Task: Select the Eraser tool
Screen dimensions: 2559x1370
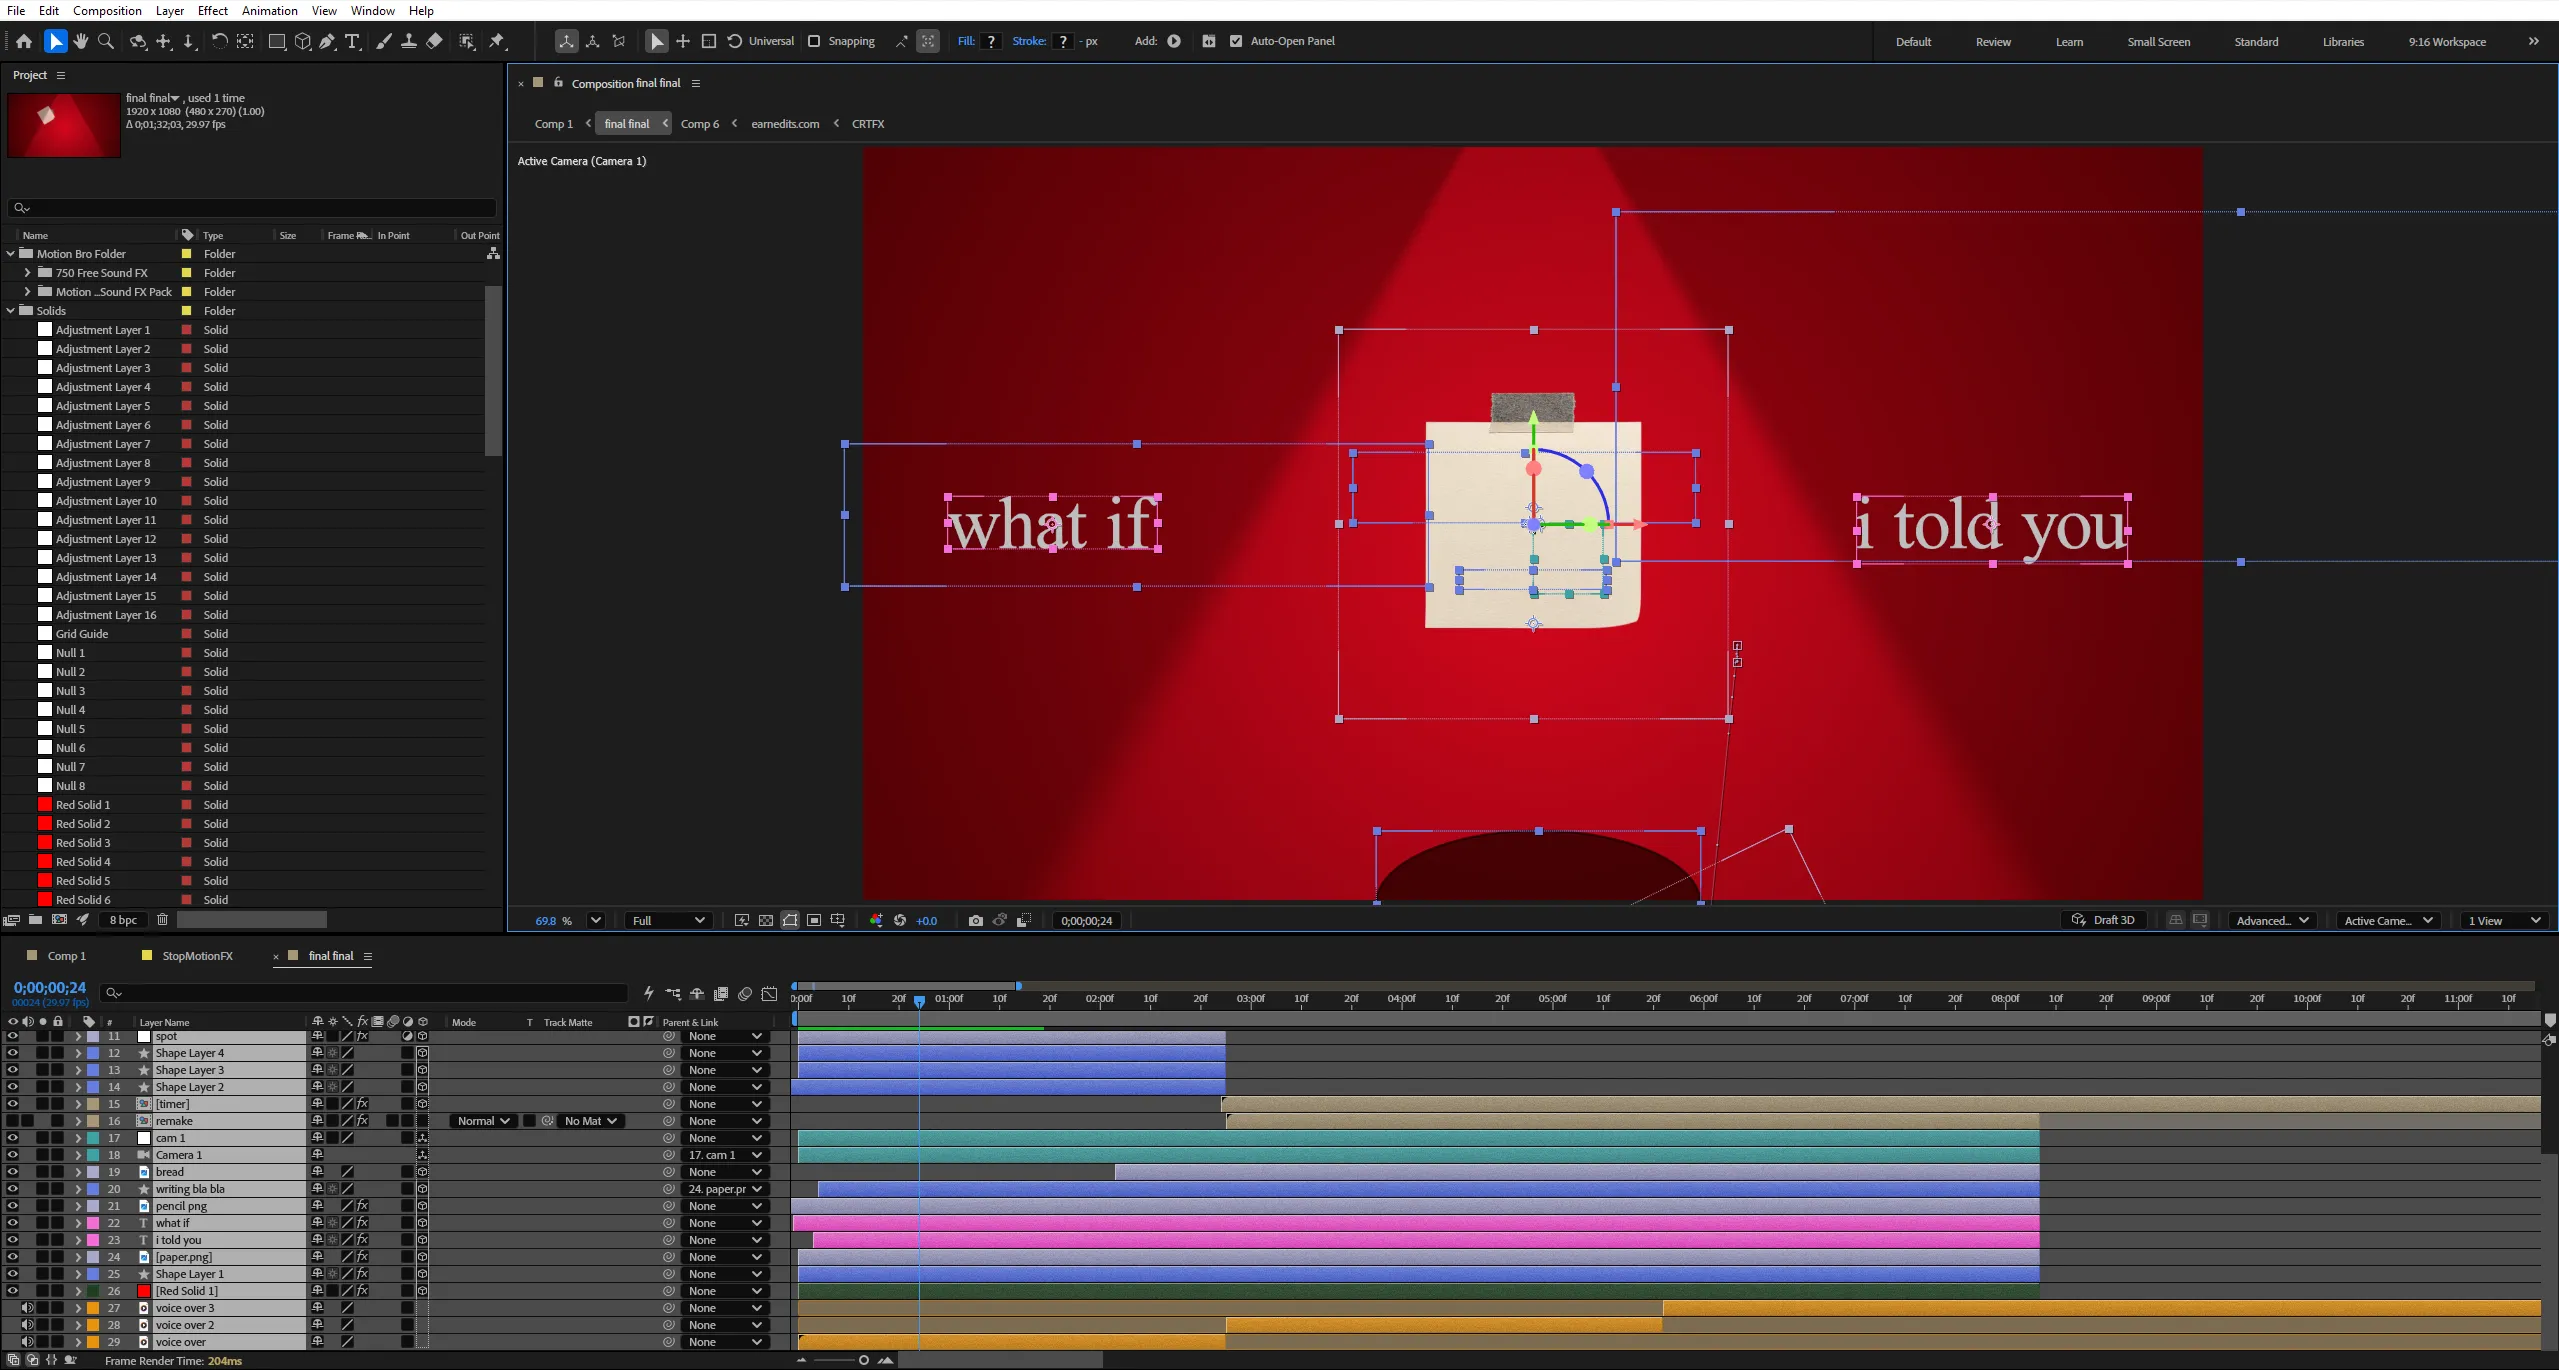Action: coord(434,41)
